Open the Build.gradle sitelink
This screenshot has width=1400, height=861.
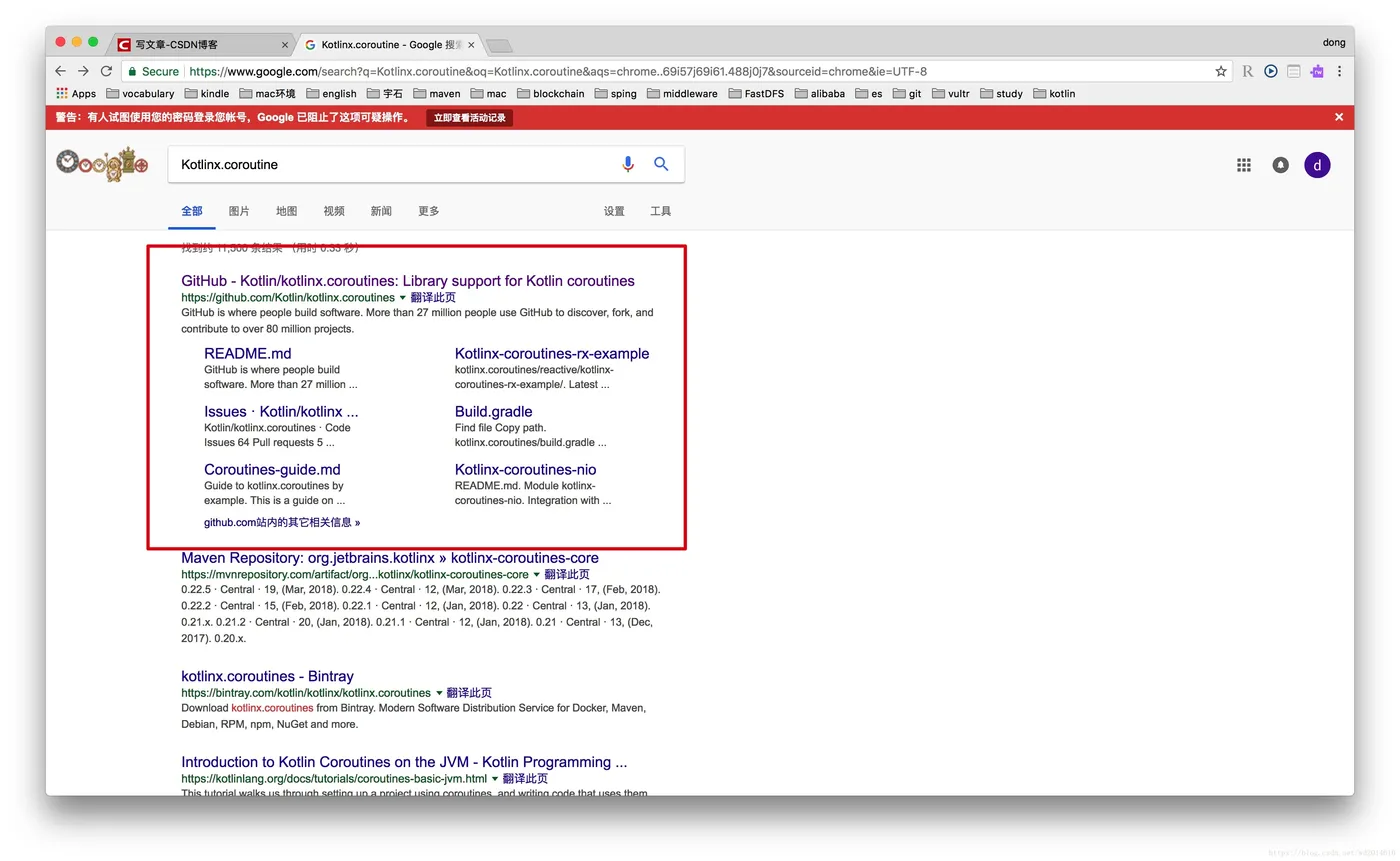coord(493,412)
